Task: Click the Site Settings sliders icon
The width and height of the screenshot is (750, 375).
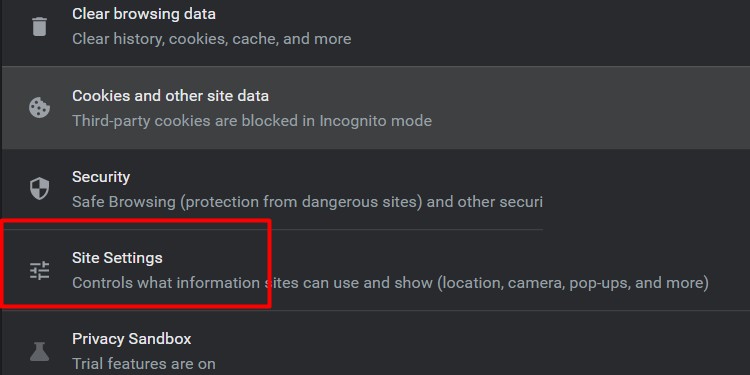Action: (39, 270)
